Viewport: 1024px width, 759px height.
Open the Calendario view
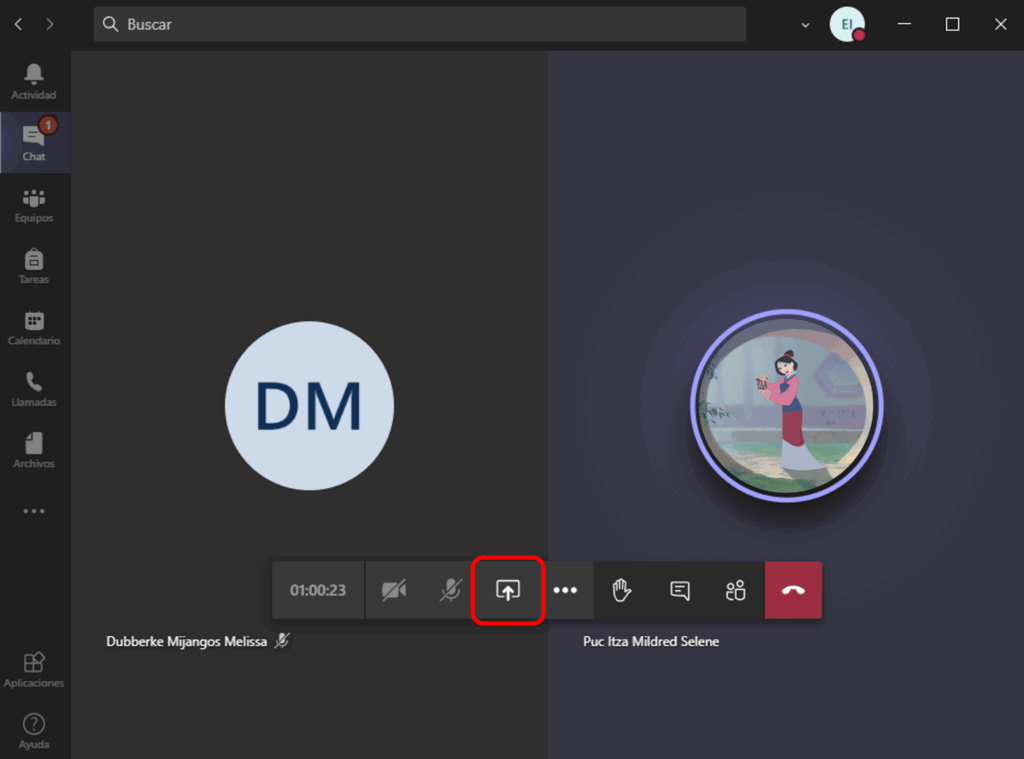tap(34, 328)
